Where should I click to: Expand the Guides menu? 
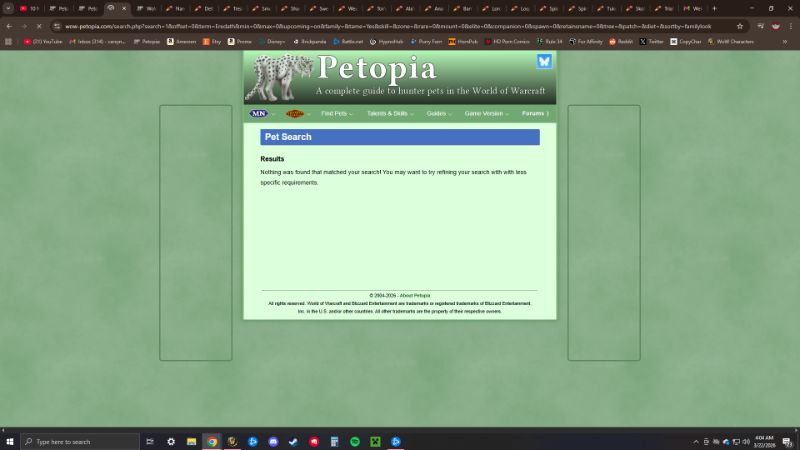(x=439, y=114)
